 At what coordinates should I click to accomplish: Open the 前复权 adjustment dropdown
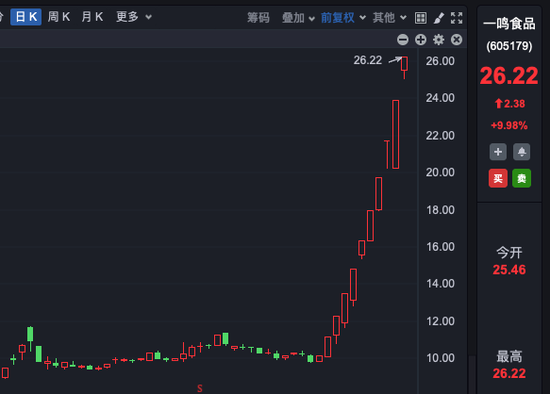343,18
